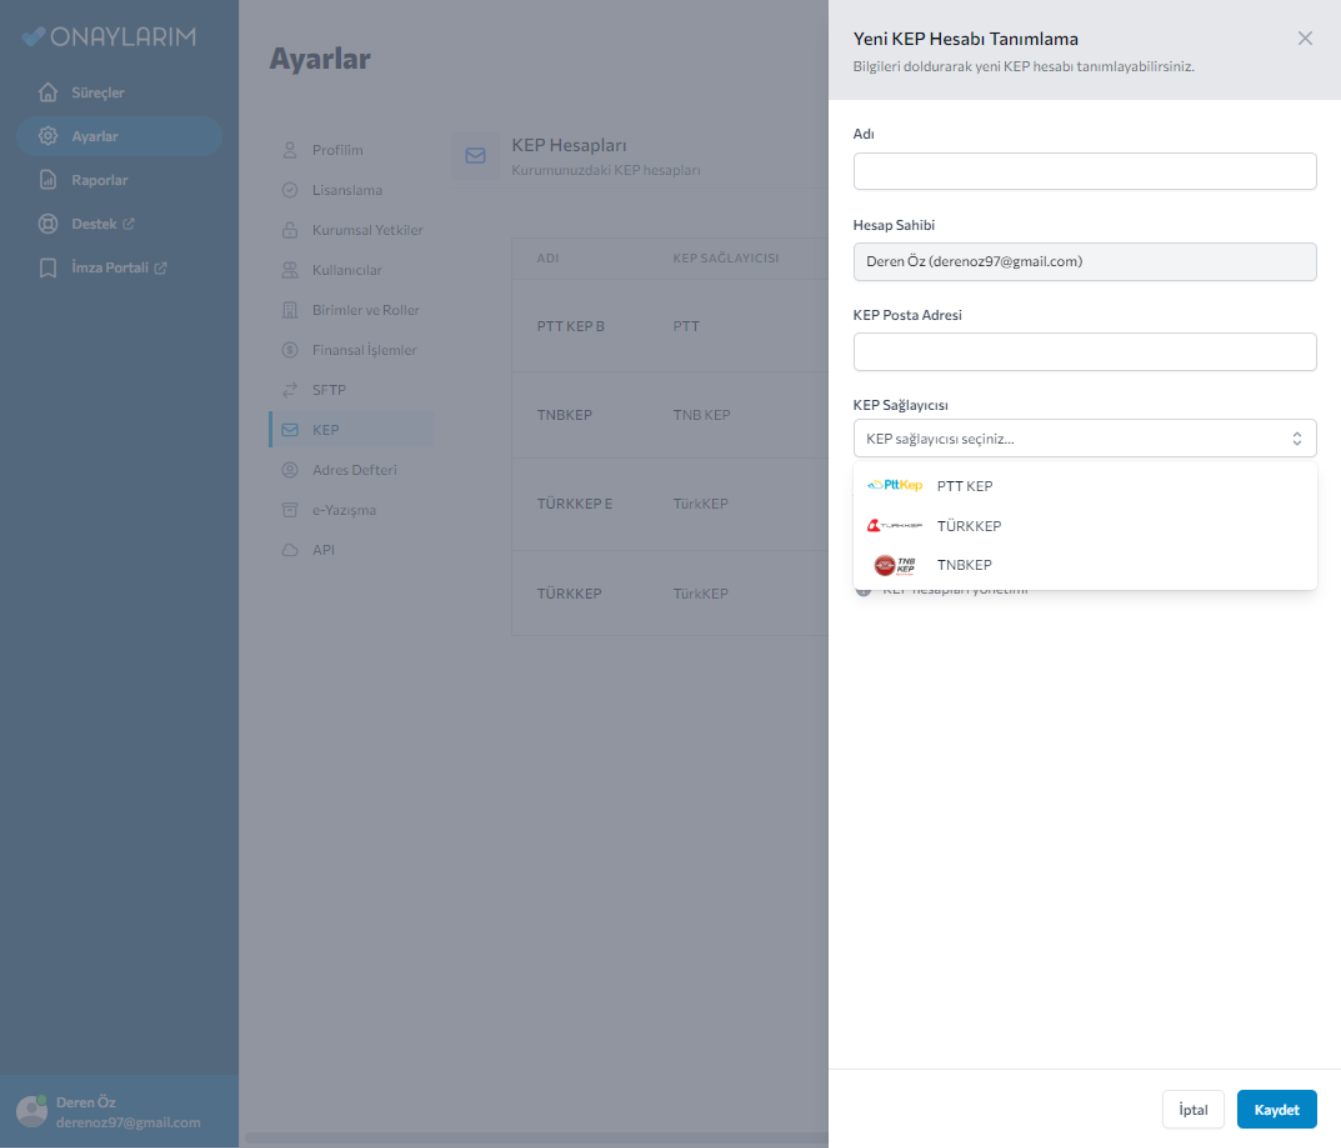Open the Adres Defteri settings section
This screenshot has width=1341, height=1148.
click(354, 470)
